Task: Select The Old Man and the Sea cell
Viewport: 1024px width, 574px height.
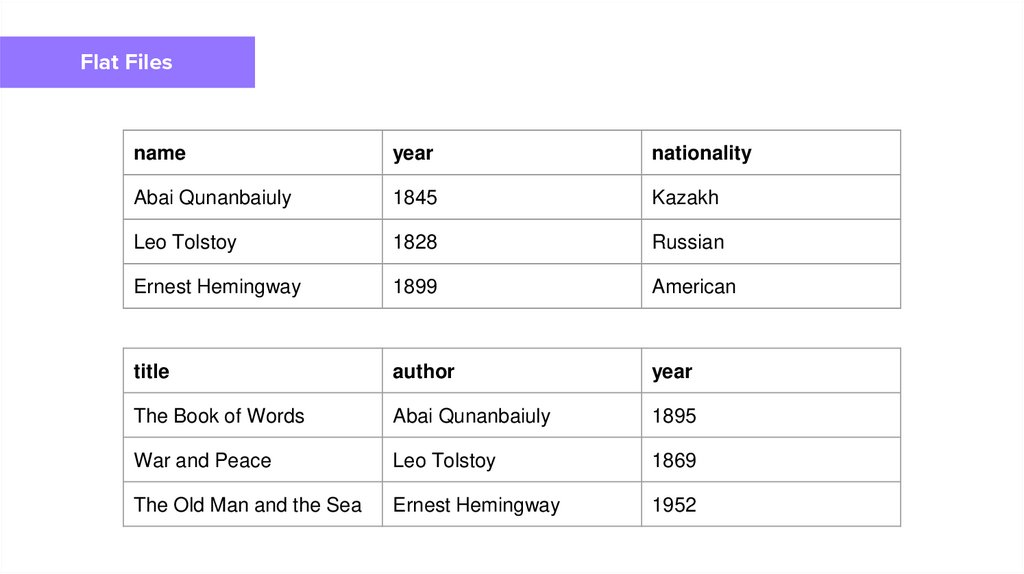Action: (x=248, y=505)
